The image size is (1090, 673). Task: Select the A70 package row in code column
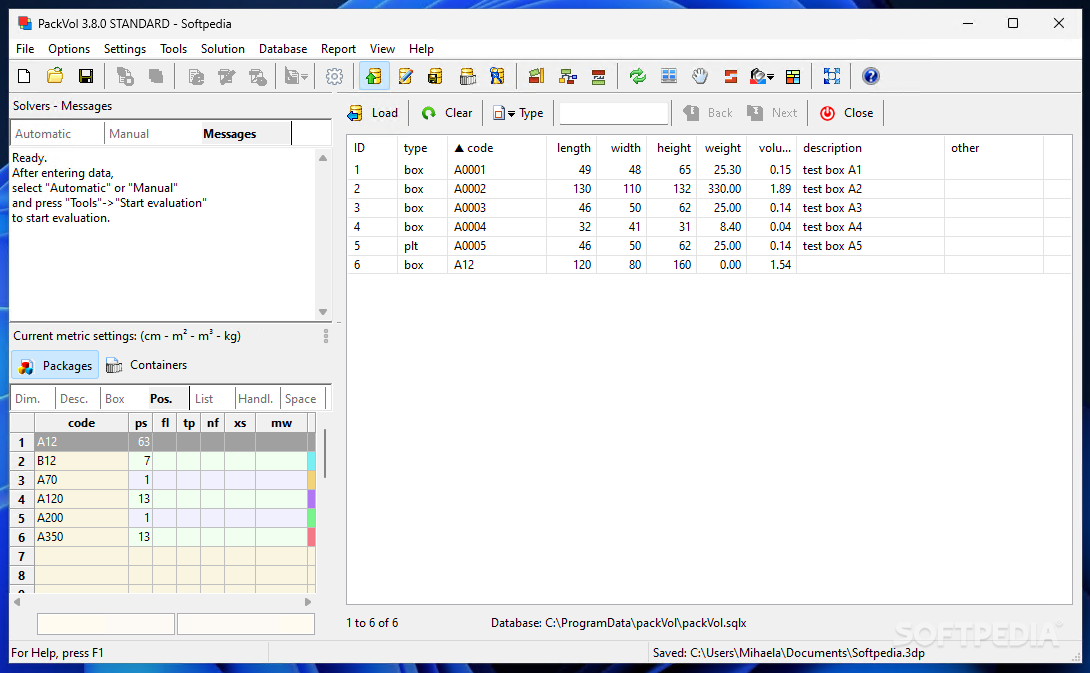coord(81,480)
